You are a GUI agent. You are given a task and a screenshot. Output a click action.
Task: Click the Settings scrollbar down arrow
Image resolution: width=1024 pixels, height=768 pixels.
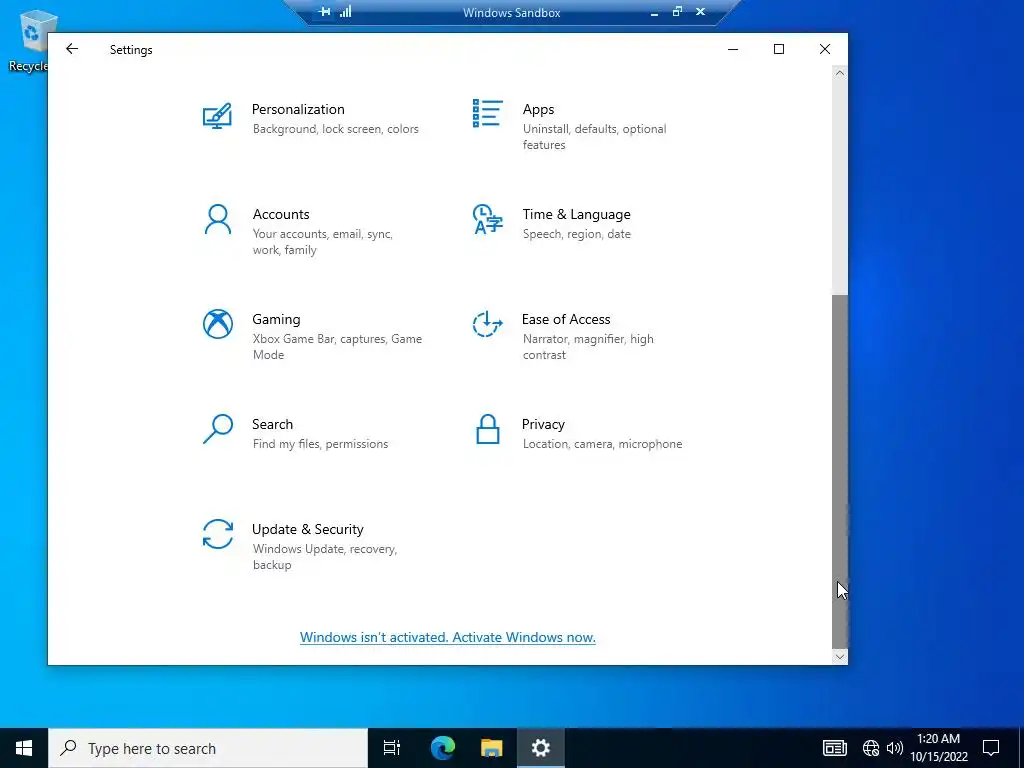(840, 657)
